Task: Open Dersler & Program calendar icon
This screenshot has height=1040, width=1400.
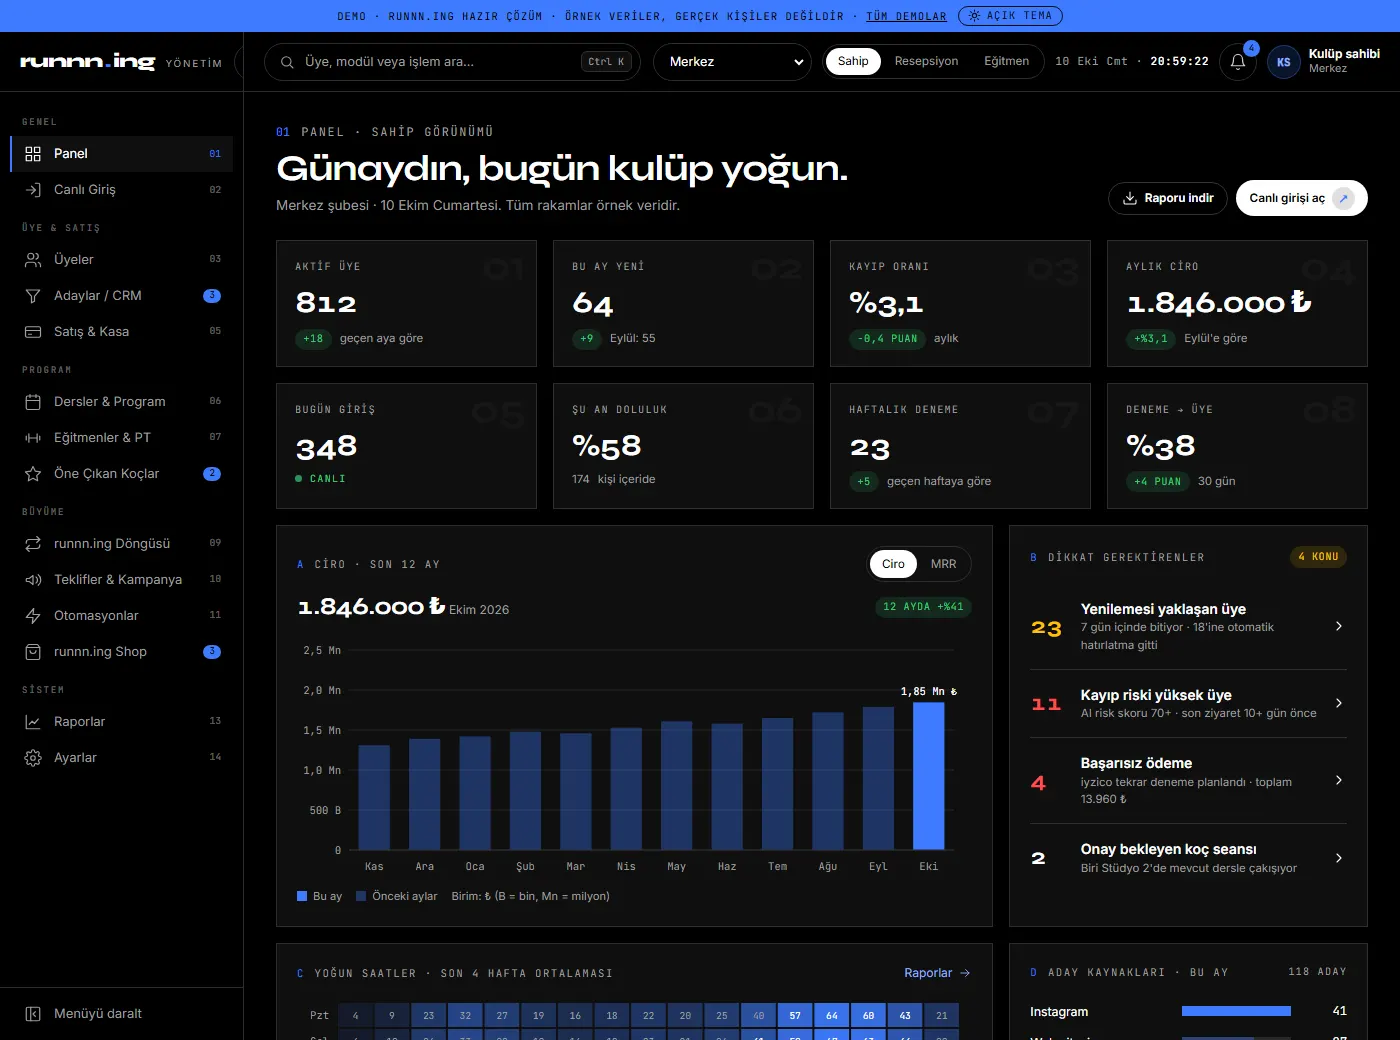Action: [33, 401]
